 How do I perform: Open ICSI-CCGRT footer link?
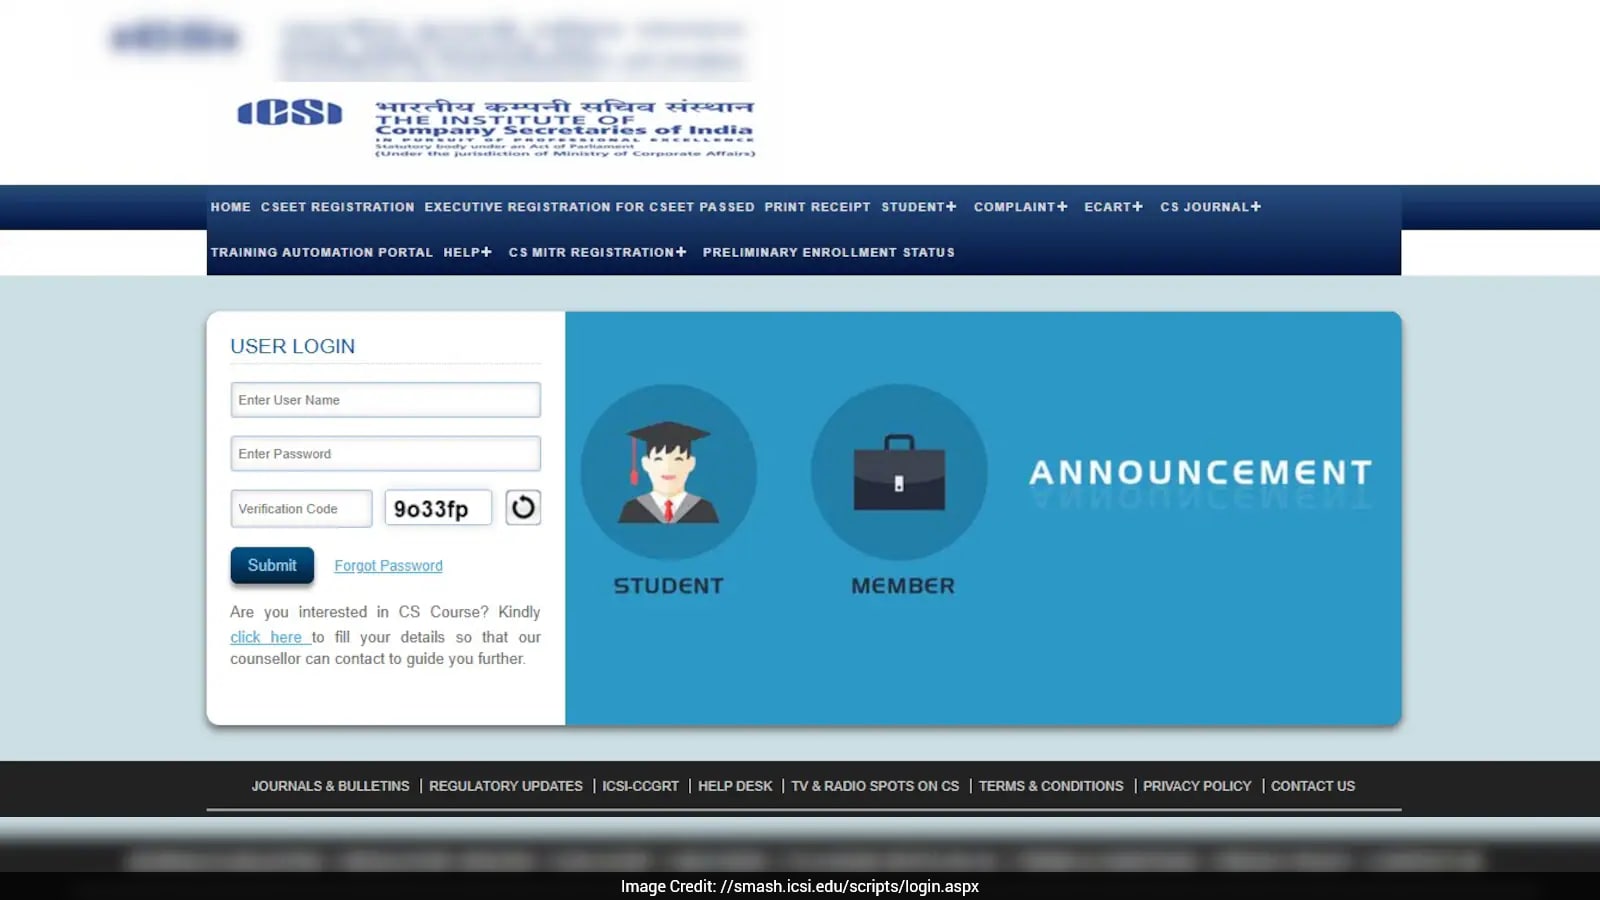[x=640, y=786]
